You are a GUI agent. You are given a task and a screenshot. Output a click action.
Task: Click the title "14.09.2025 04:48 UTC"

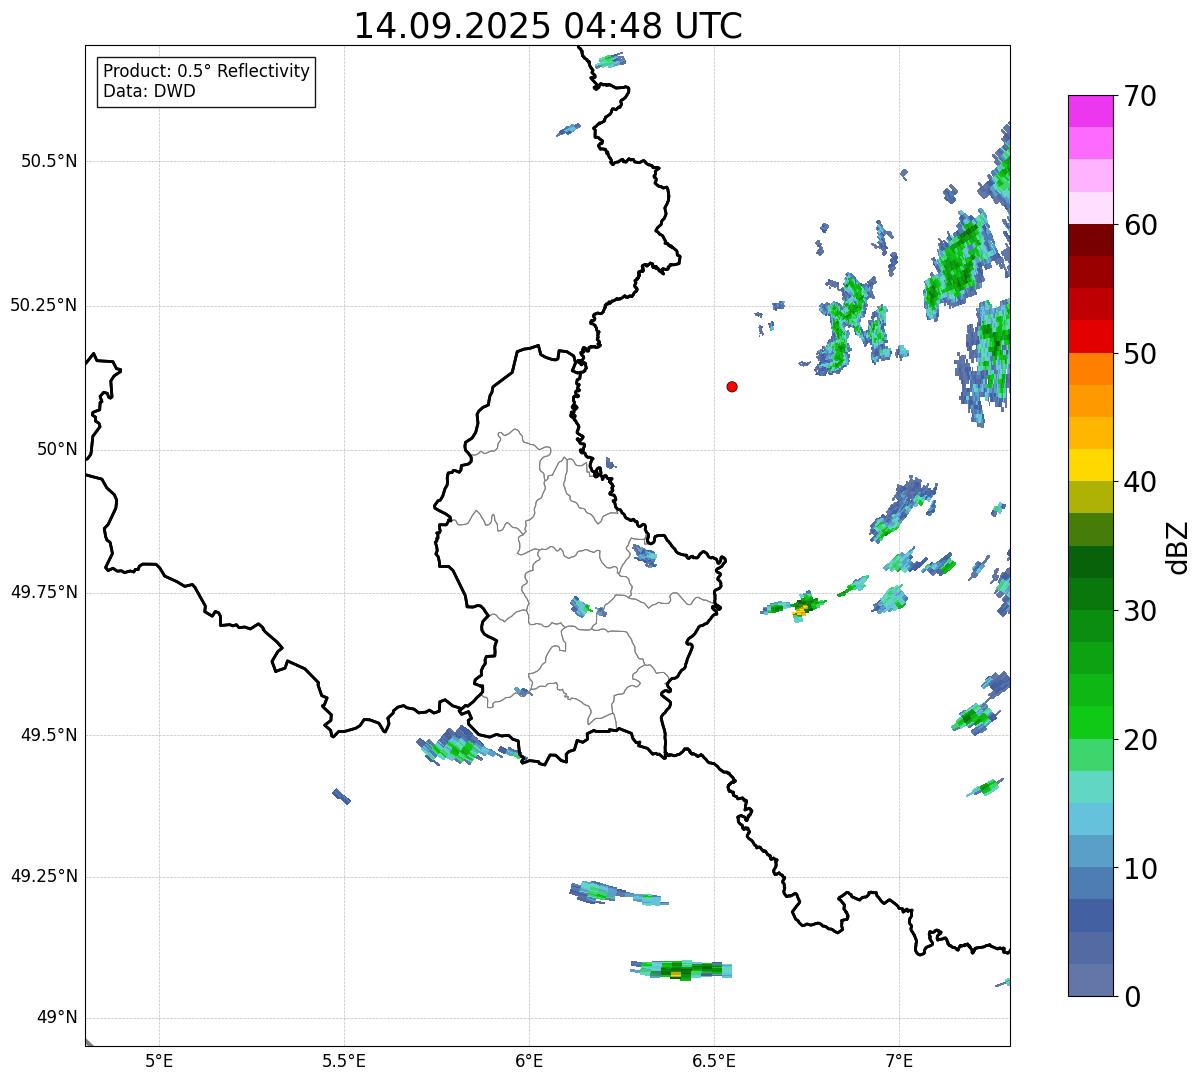coord(548,26)
